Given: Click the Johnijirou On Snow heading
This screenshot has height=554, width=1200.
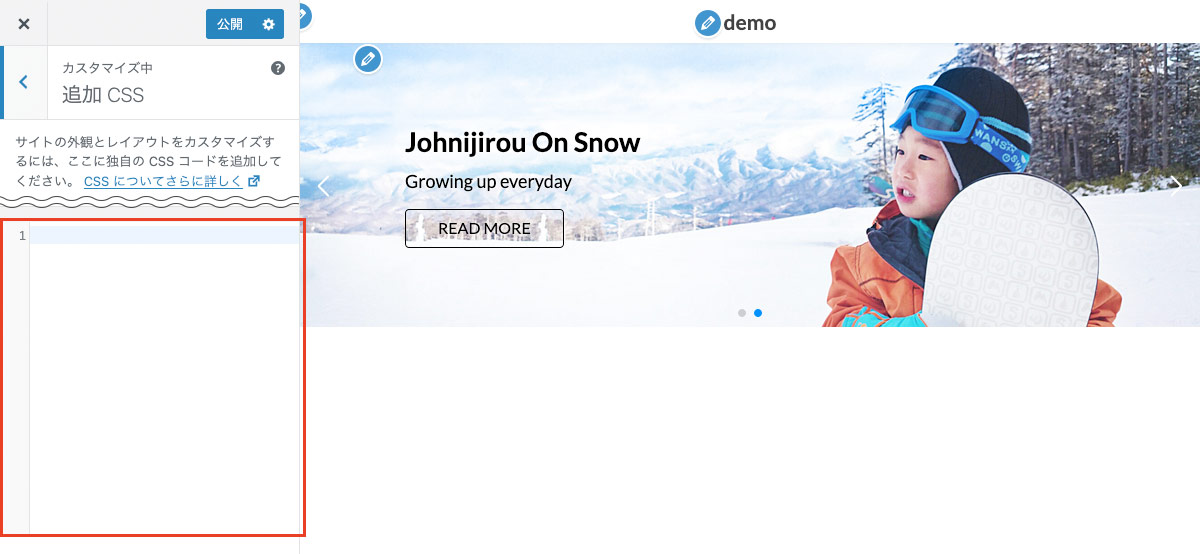Looking at the screenshot, I should [x=522, y=142].
